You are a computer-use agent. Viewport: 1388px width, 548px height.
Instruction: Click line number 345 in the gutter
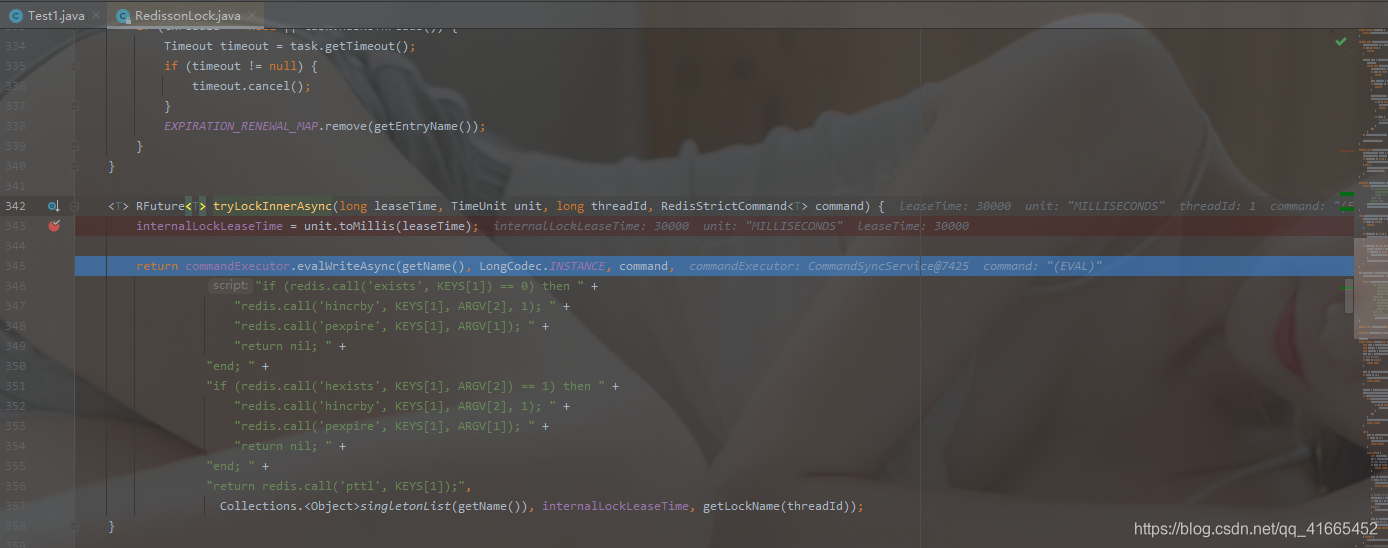tap(15, 266)
